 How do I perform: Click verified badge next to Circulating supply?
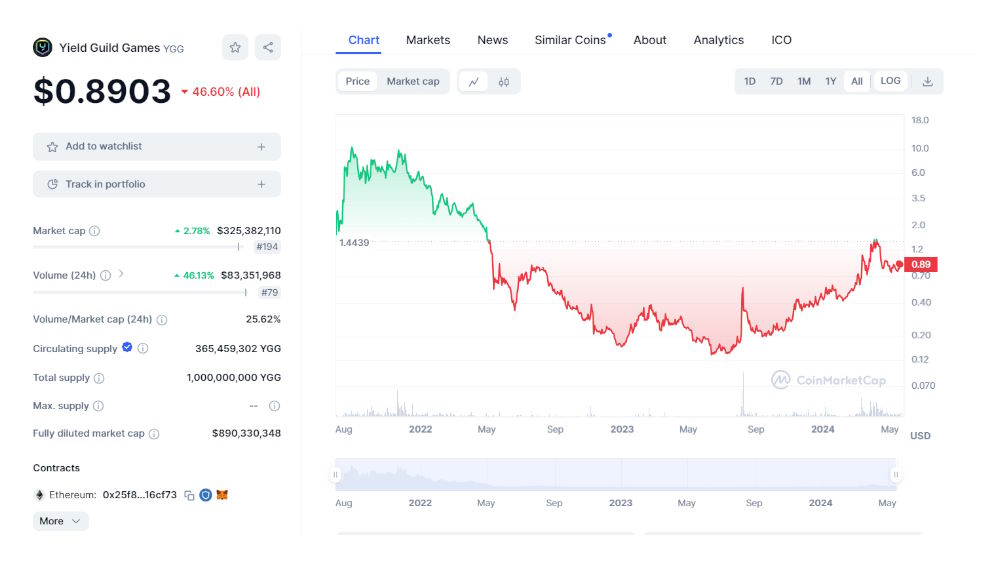click(x=127, y=347)
